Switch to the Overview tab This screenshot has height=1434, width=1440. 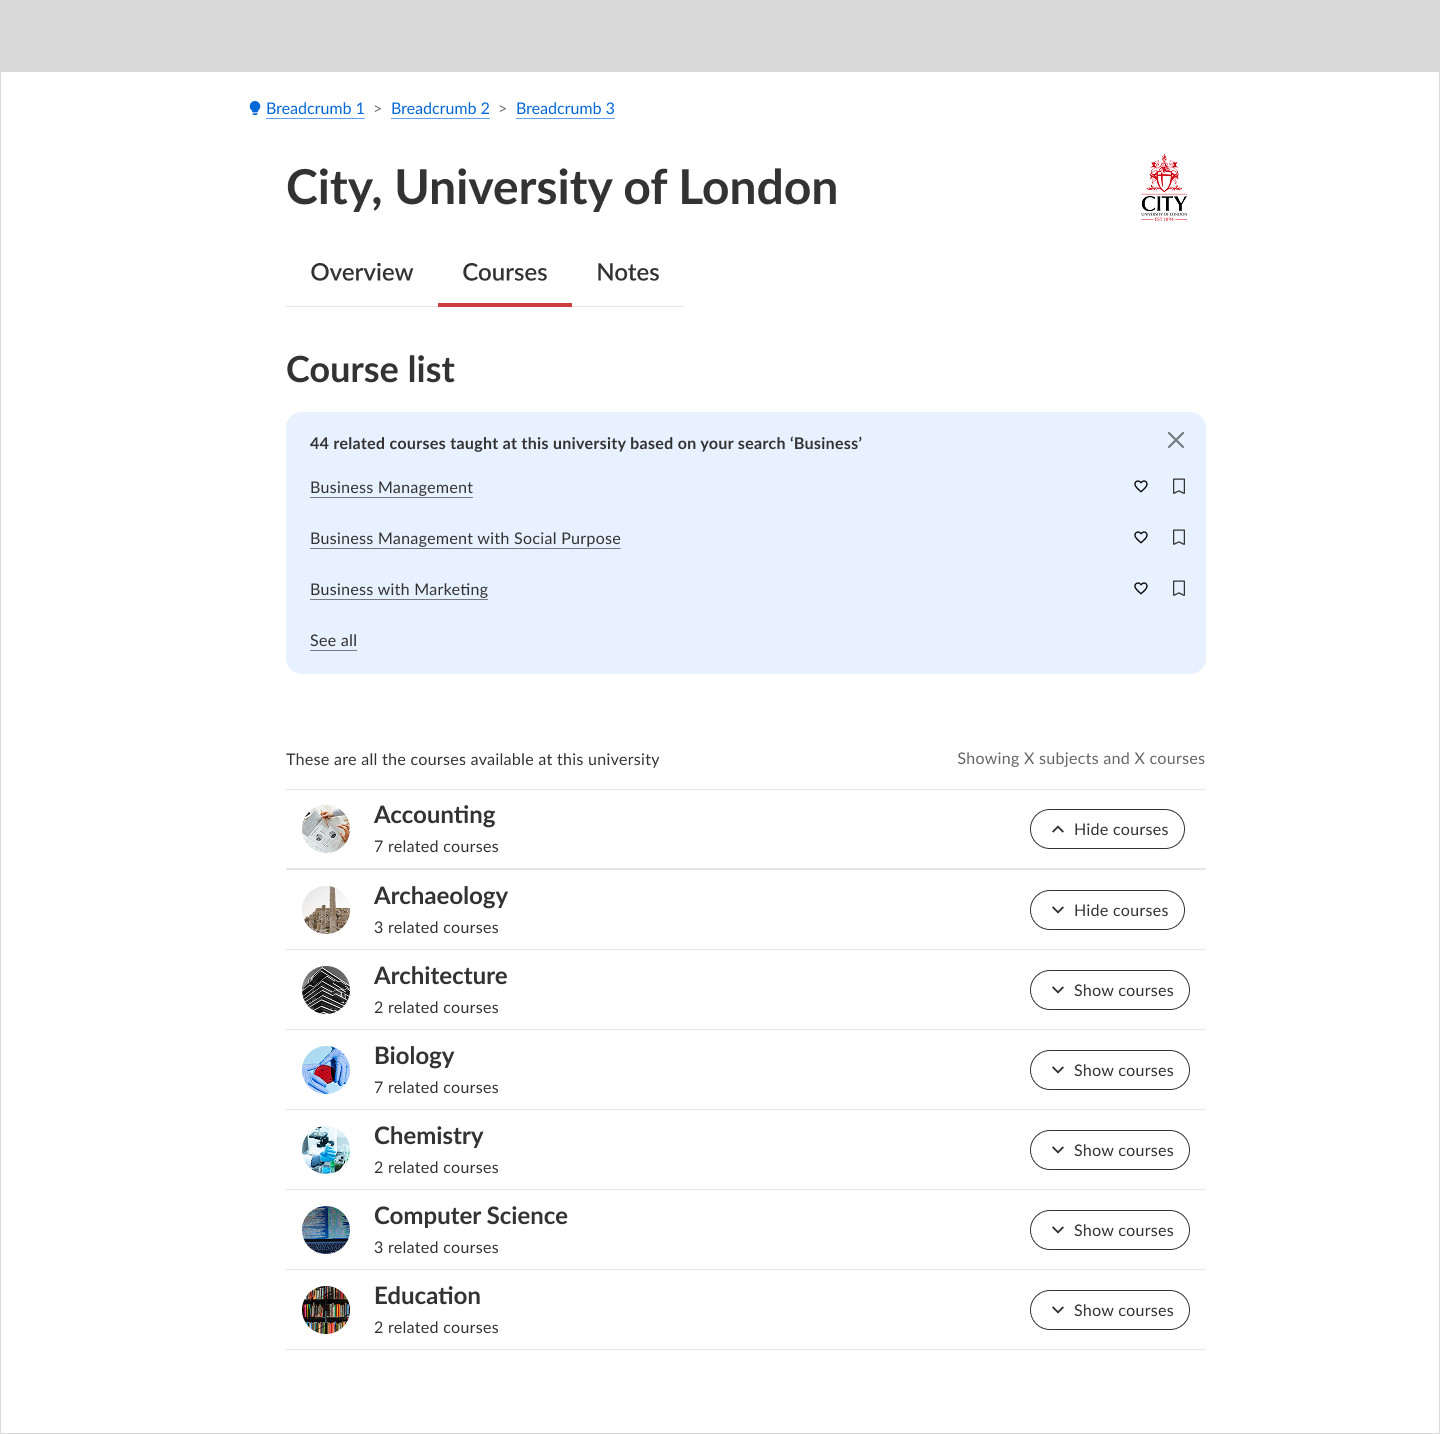[x=362, y=272]
